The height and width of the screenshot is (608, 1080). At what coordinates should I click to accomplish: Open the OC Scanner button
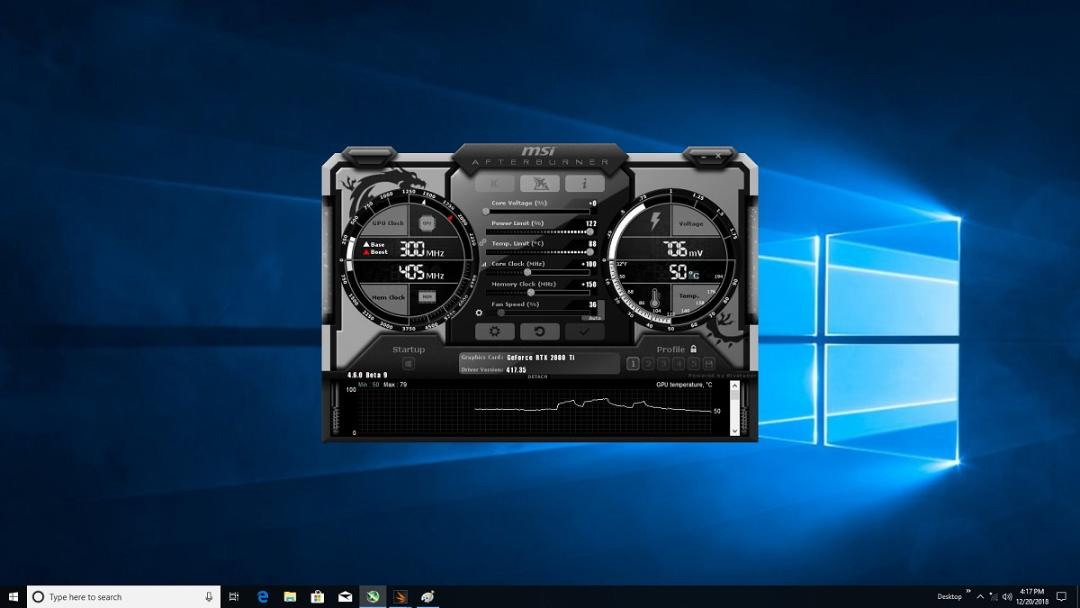tap(539, 183)
